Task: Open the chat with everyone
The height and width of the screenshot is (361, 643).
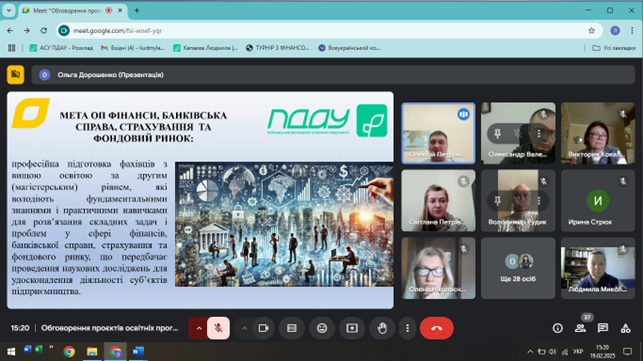Action: click(603, 328)
